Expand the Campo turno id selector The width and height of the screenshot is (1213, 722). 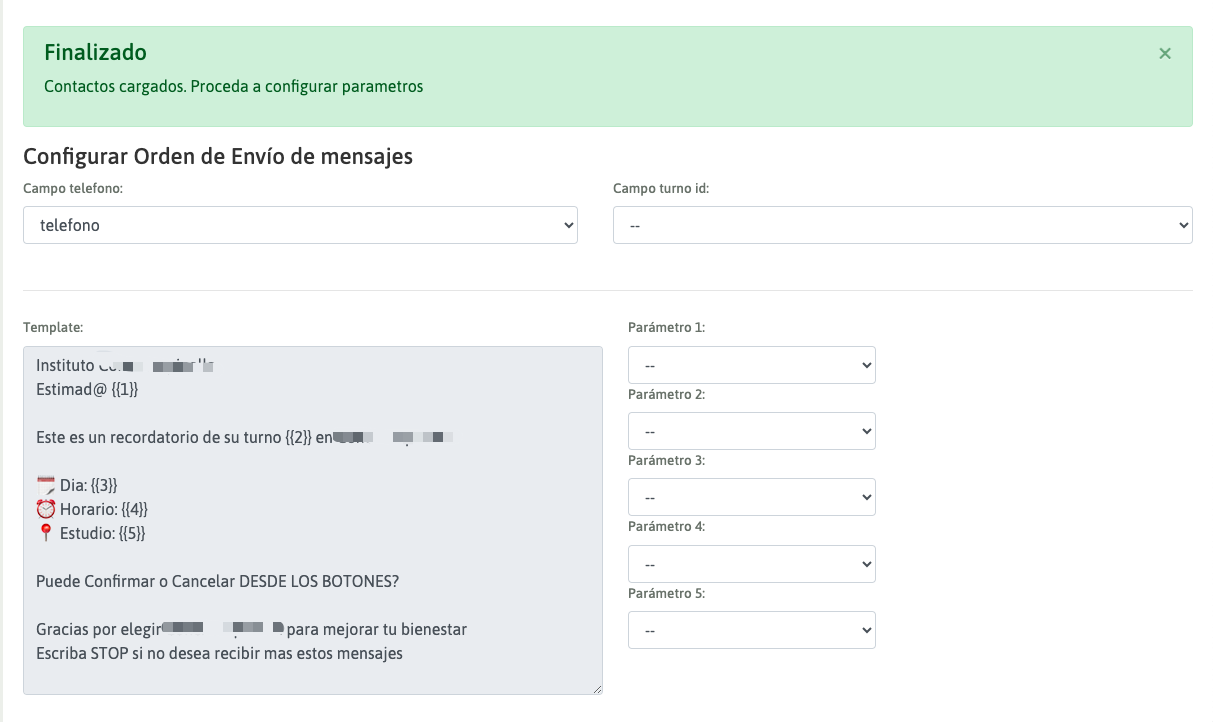point(902,225)
